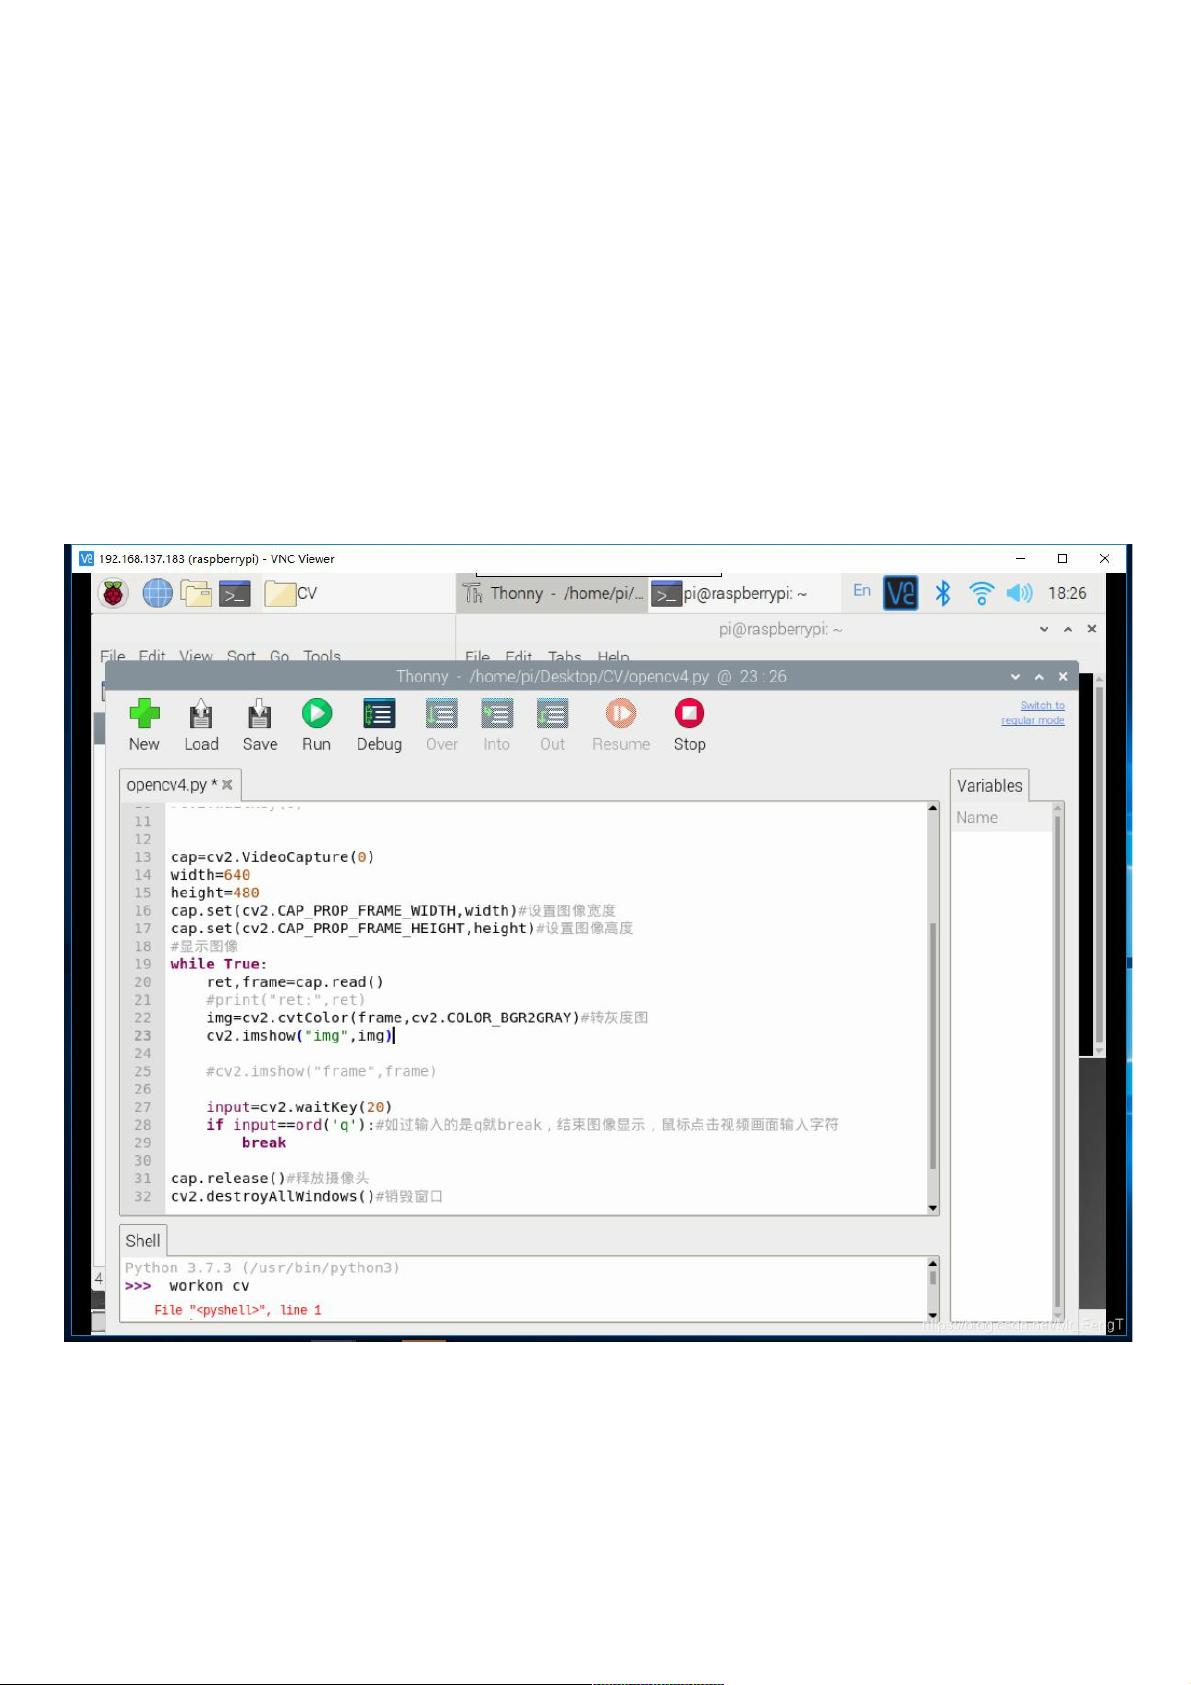Click the '#print("ret:",ret)' comment line
The height and width of the screenshot is (1685, 1191).
point(286,1000)
